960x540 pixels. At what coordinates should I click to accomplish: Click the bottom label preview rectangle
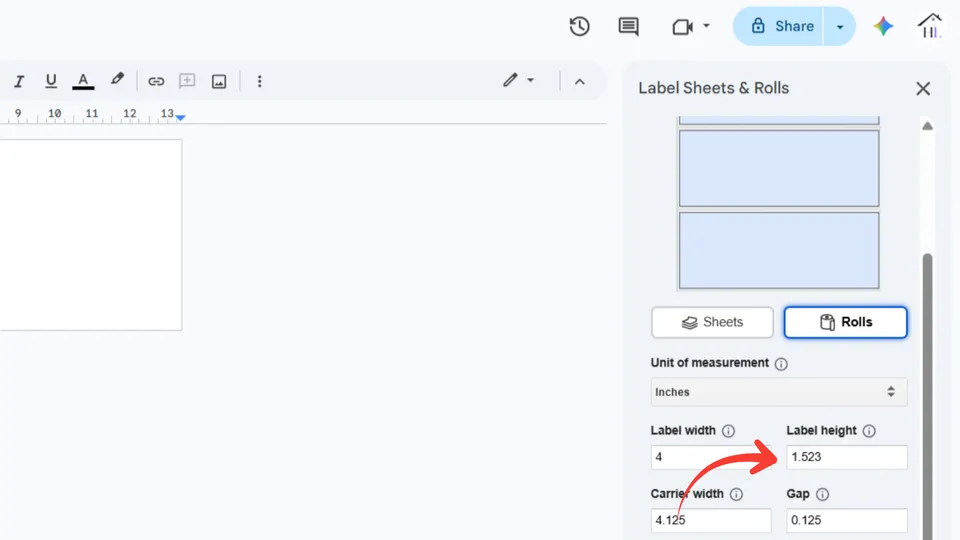pos(779,250)
